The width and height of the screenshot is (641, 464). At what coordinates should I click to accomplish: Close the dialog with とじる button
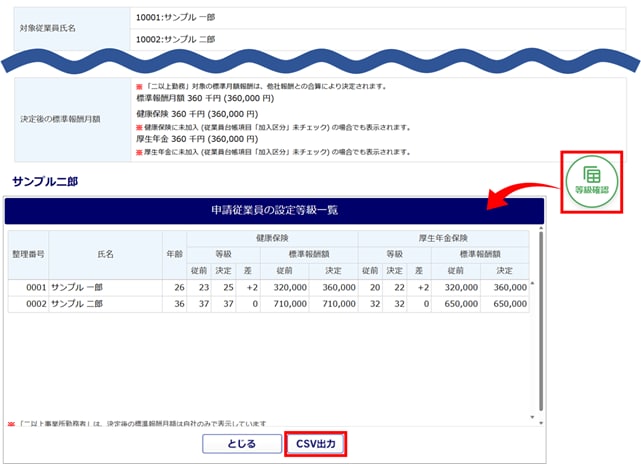click(242, 444)
